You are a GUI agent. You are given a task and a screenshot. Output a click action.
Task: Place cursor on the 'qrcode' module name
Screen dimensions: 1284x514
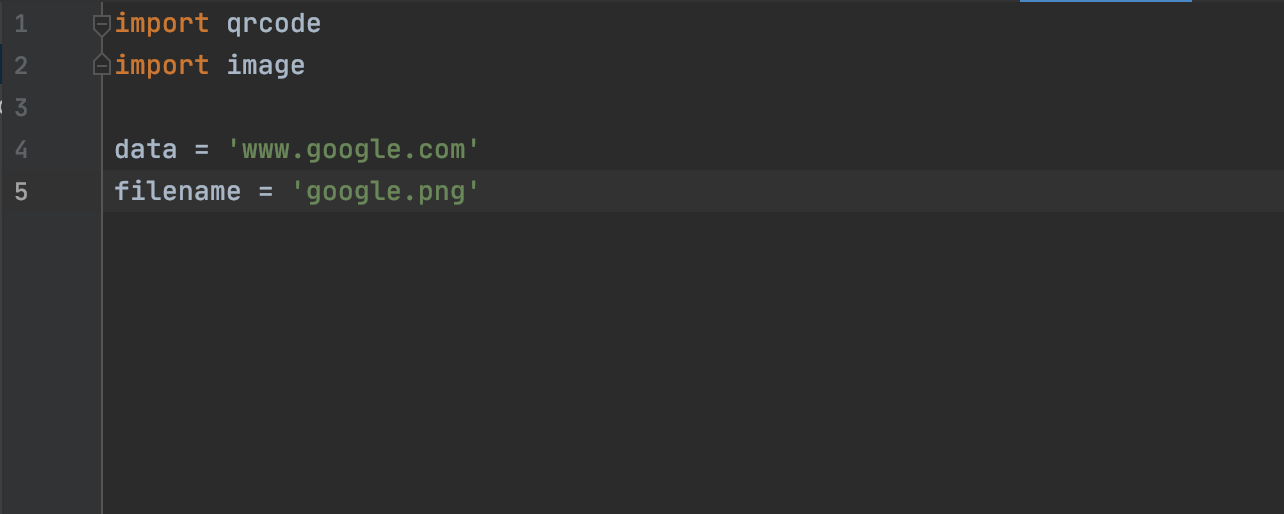coord(273,23)
